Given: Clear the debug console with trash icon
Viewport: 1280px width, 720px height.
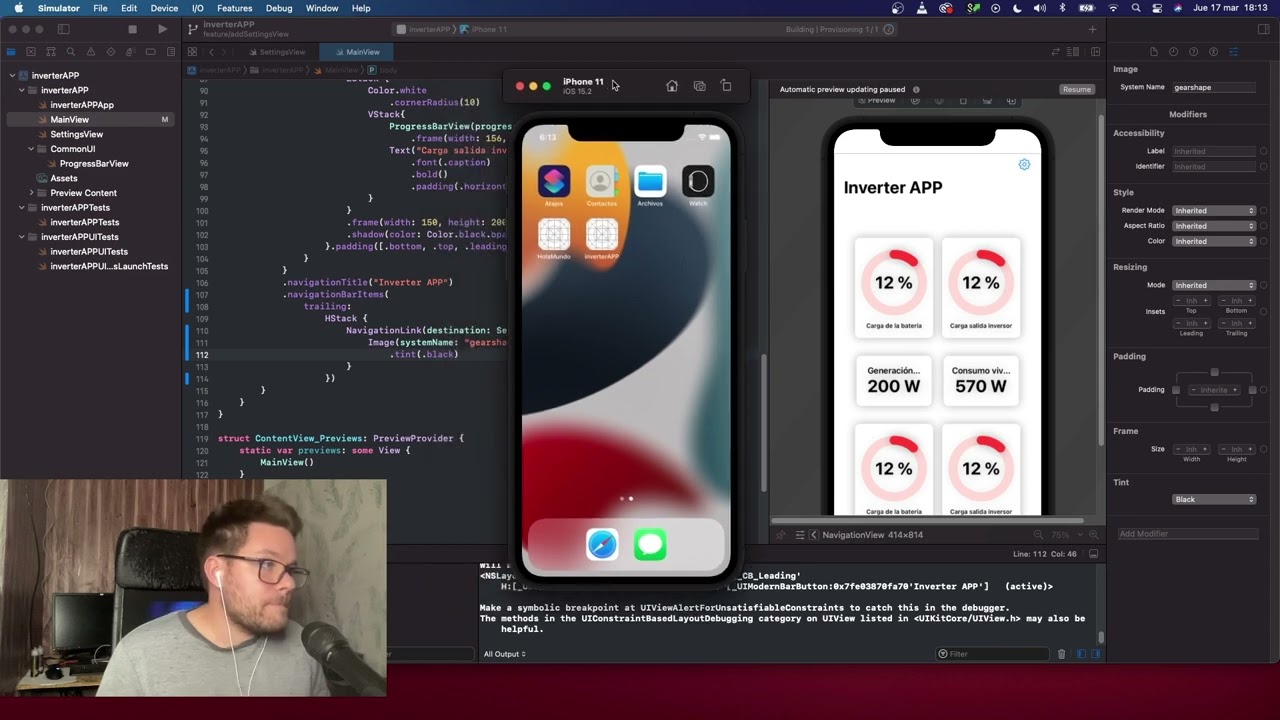Looking at the screenshot, I should tap(1061, 654).
